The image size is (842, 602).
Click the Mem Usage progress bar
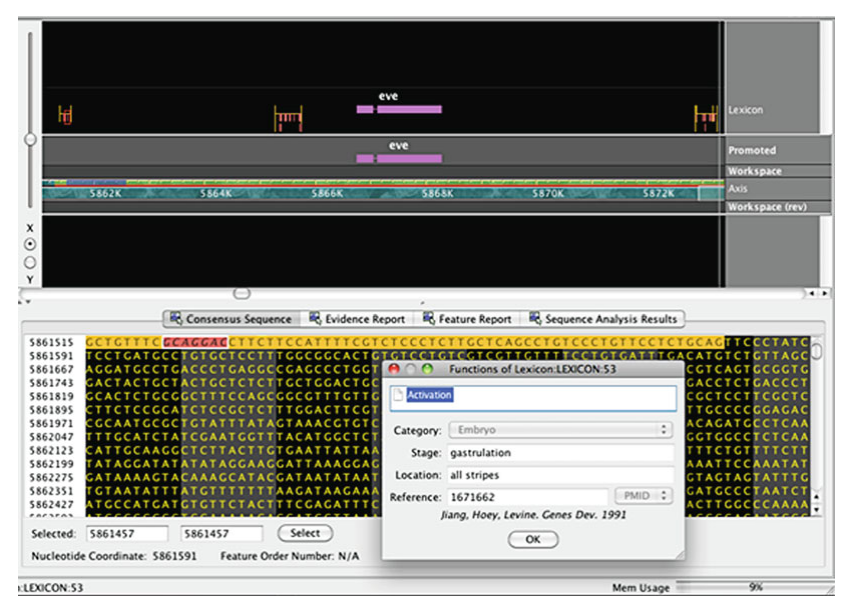tap(754, 587)
